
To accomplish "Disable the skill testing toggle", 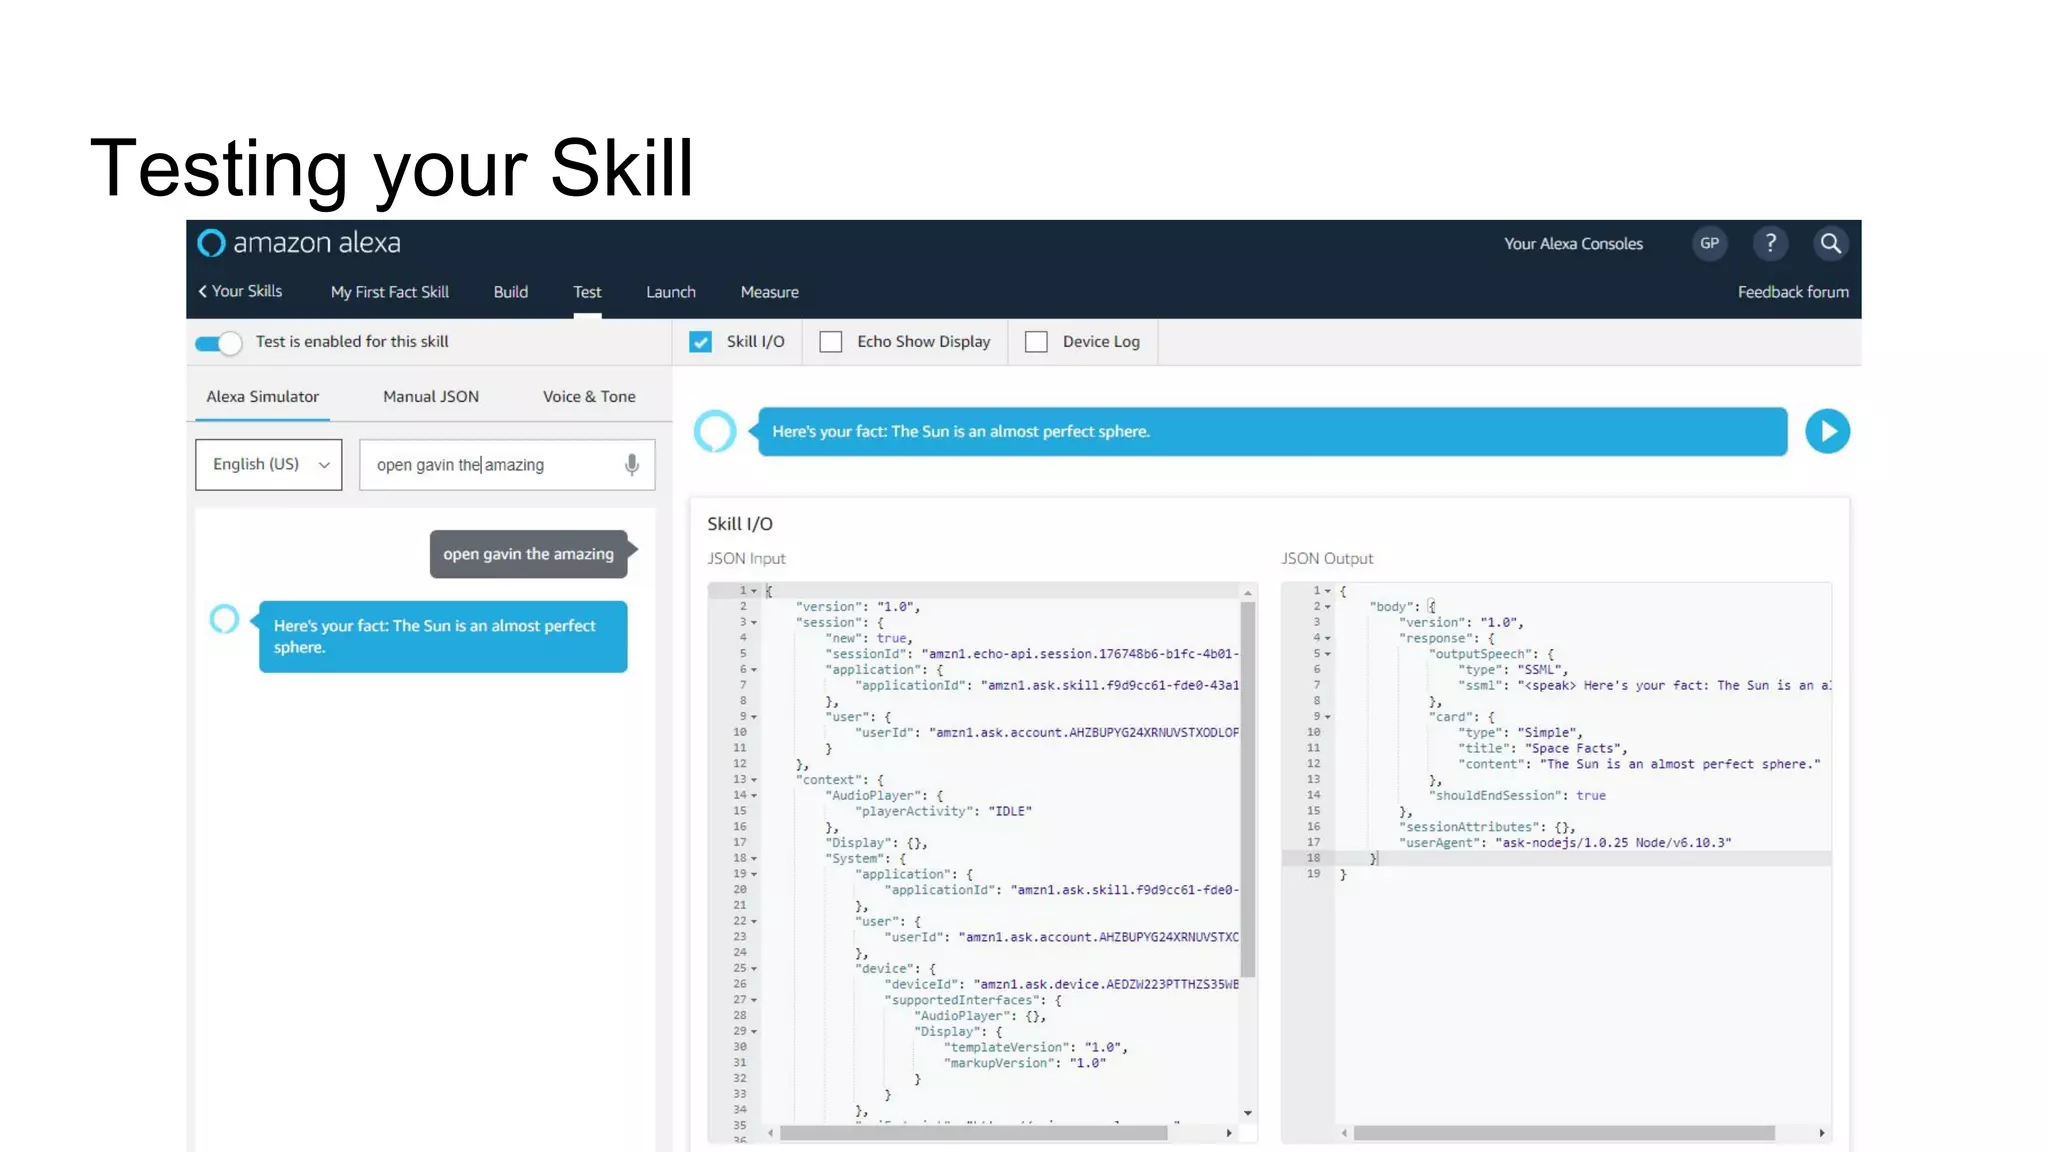I will click(x=219, y=343).
